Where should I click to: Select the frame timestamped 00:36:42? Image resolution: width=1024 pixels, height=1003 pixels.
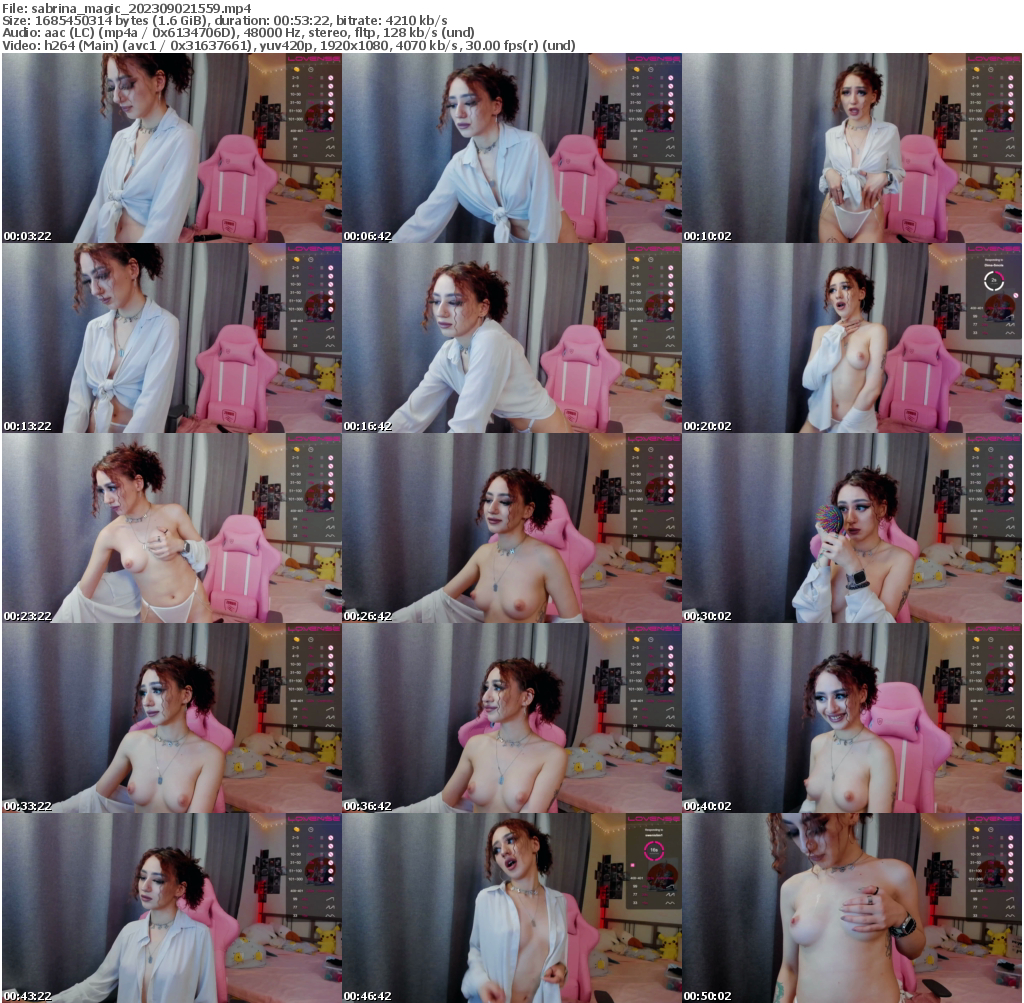coord(511,718)
